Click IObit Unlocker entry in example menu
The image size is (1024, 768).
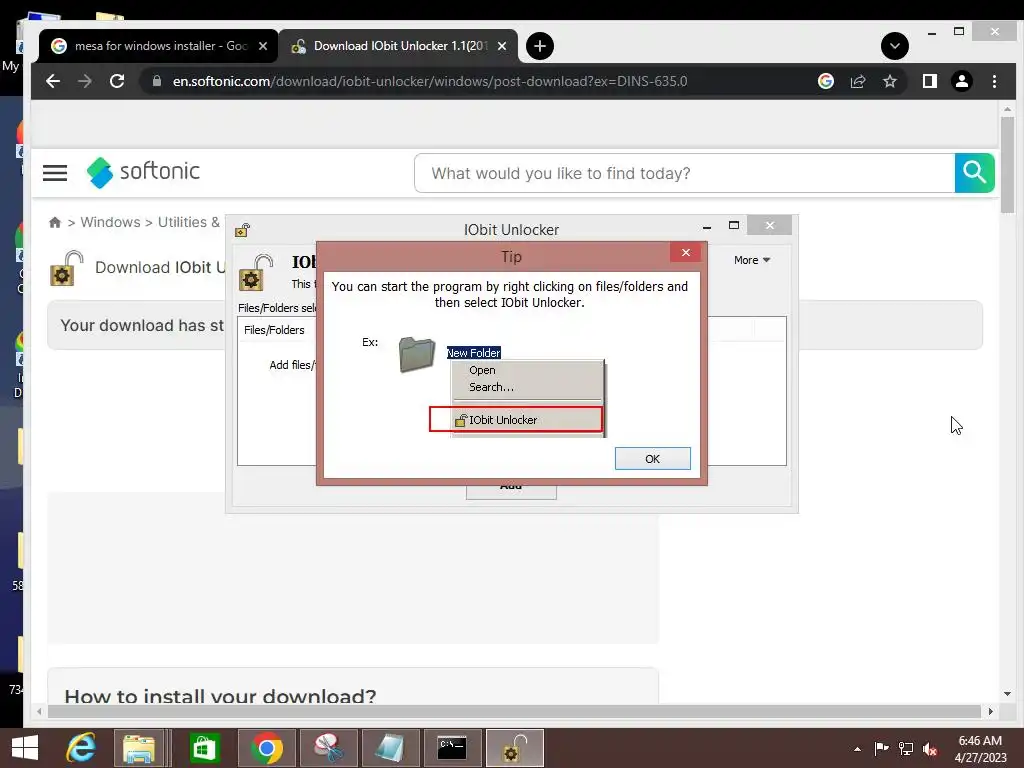[515, 420]
